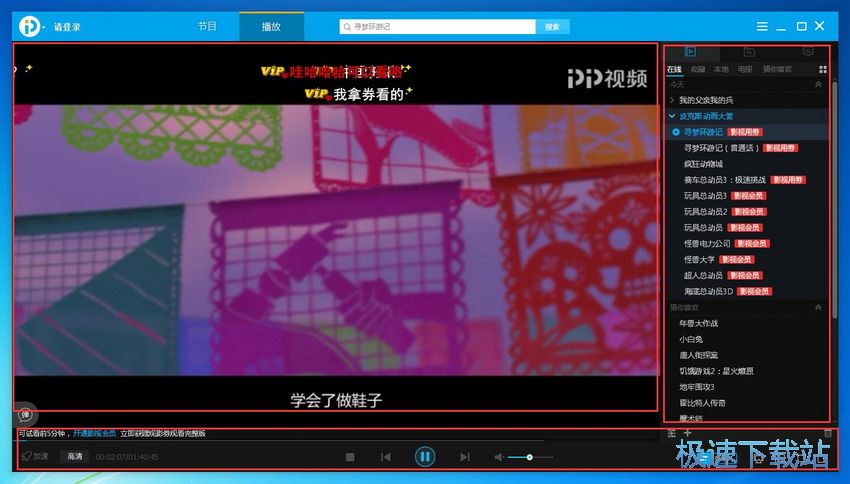Play 怪兽电力公司 from the list
This screenshot has height=484, width=850.
(x=707, y=243)
